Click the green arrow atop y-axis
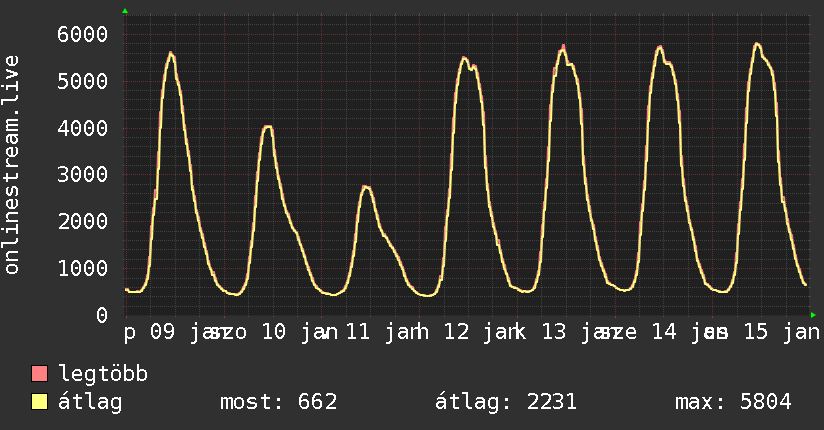 point(125,11)
